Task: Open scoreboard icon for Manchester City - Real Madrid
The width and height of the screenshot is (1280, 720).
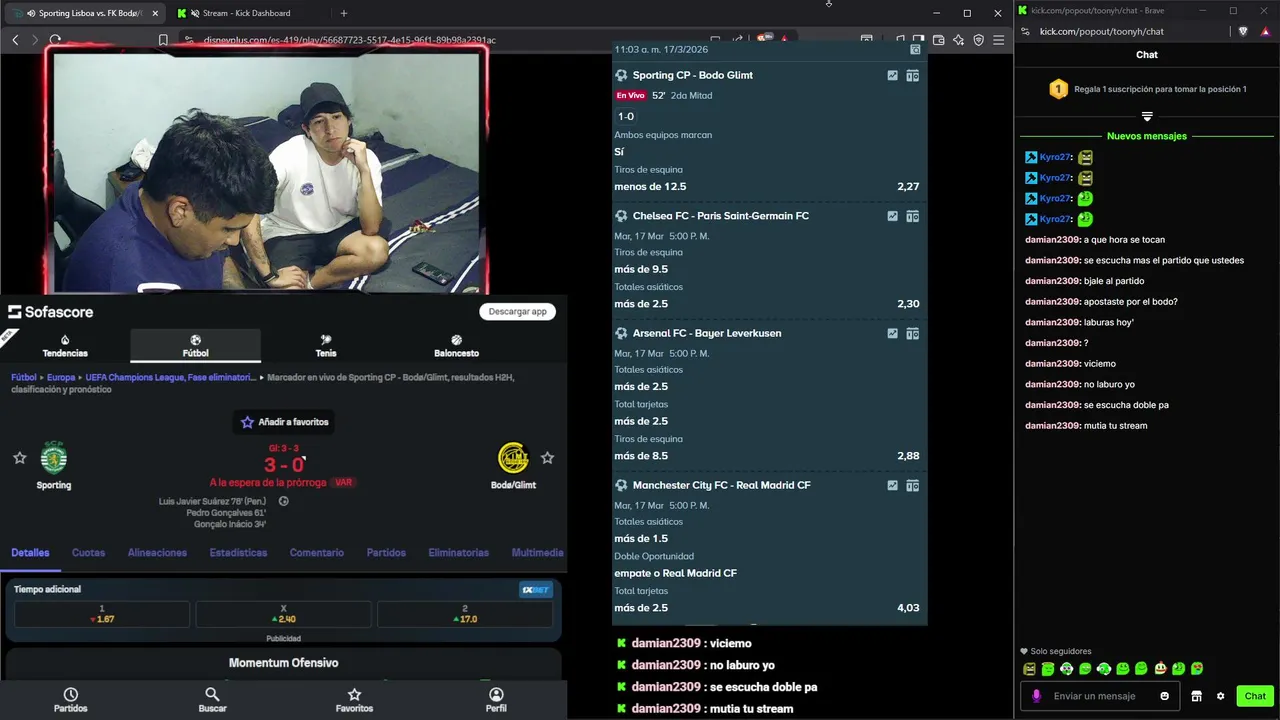Action: 912,485
